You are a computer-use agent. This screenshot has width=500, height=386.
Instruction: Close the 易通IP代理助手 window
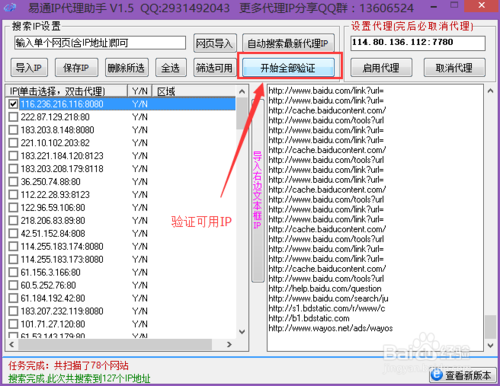click(481, 6)
